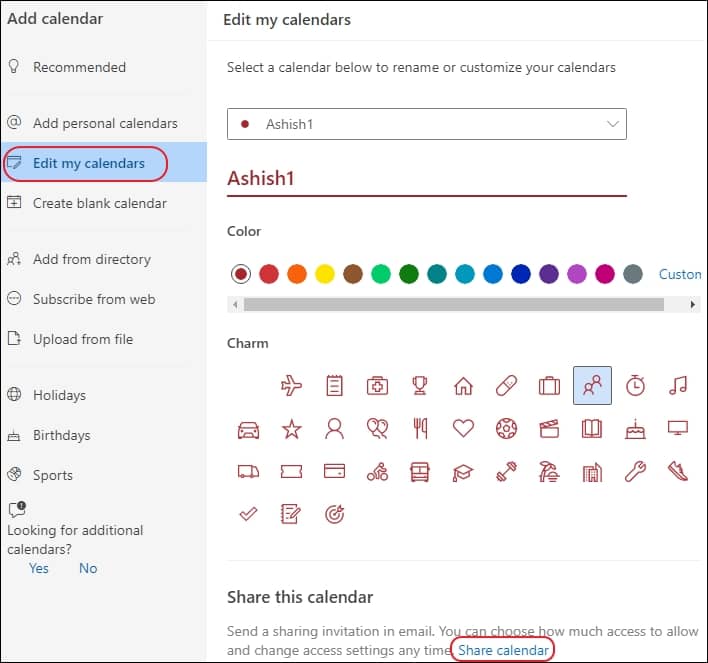Select the bus charm
The height and width of the screenshot is (663, 708).
pyautogui.click(x=420, y=472)
